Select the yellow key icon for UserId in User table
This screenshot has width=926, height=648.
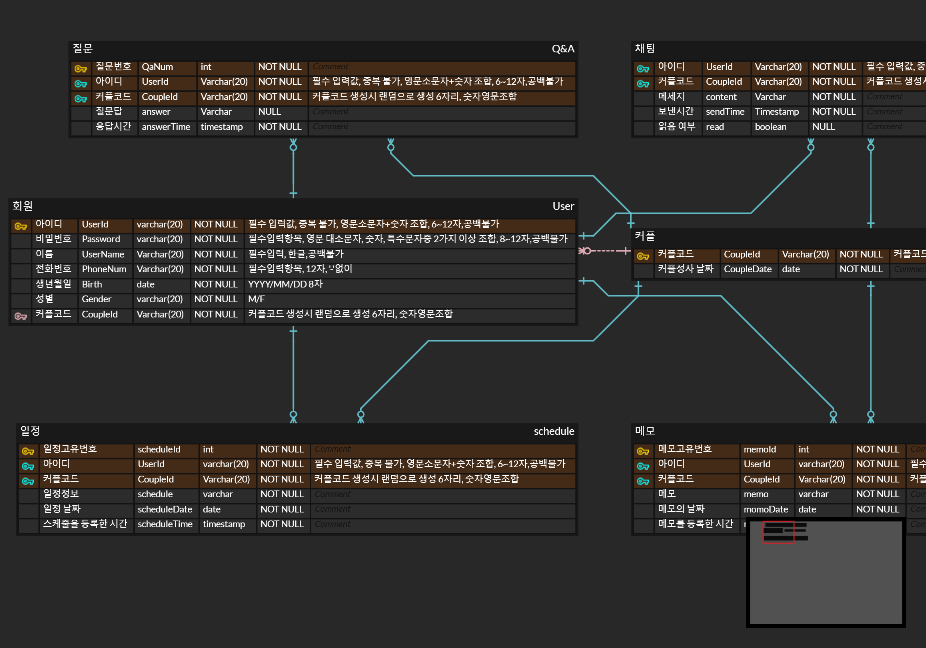21,226
